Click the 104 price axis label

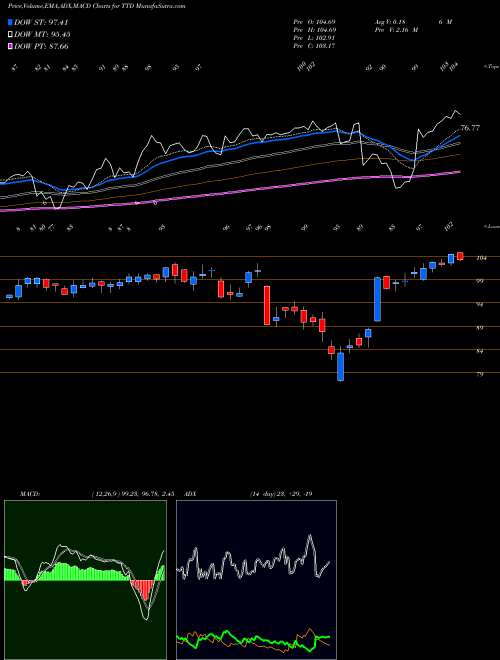pyautogui.click(x=481, y=258)
